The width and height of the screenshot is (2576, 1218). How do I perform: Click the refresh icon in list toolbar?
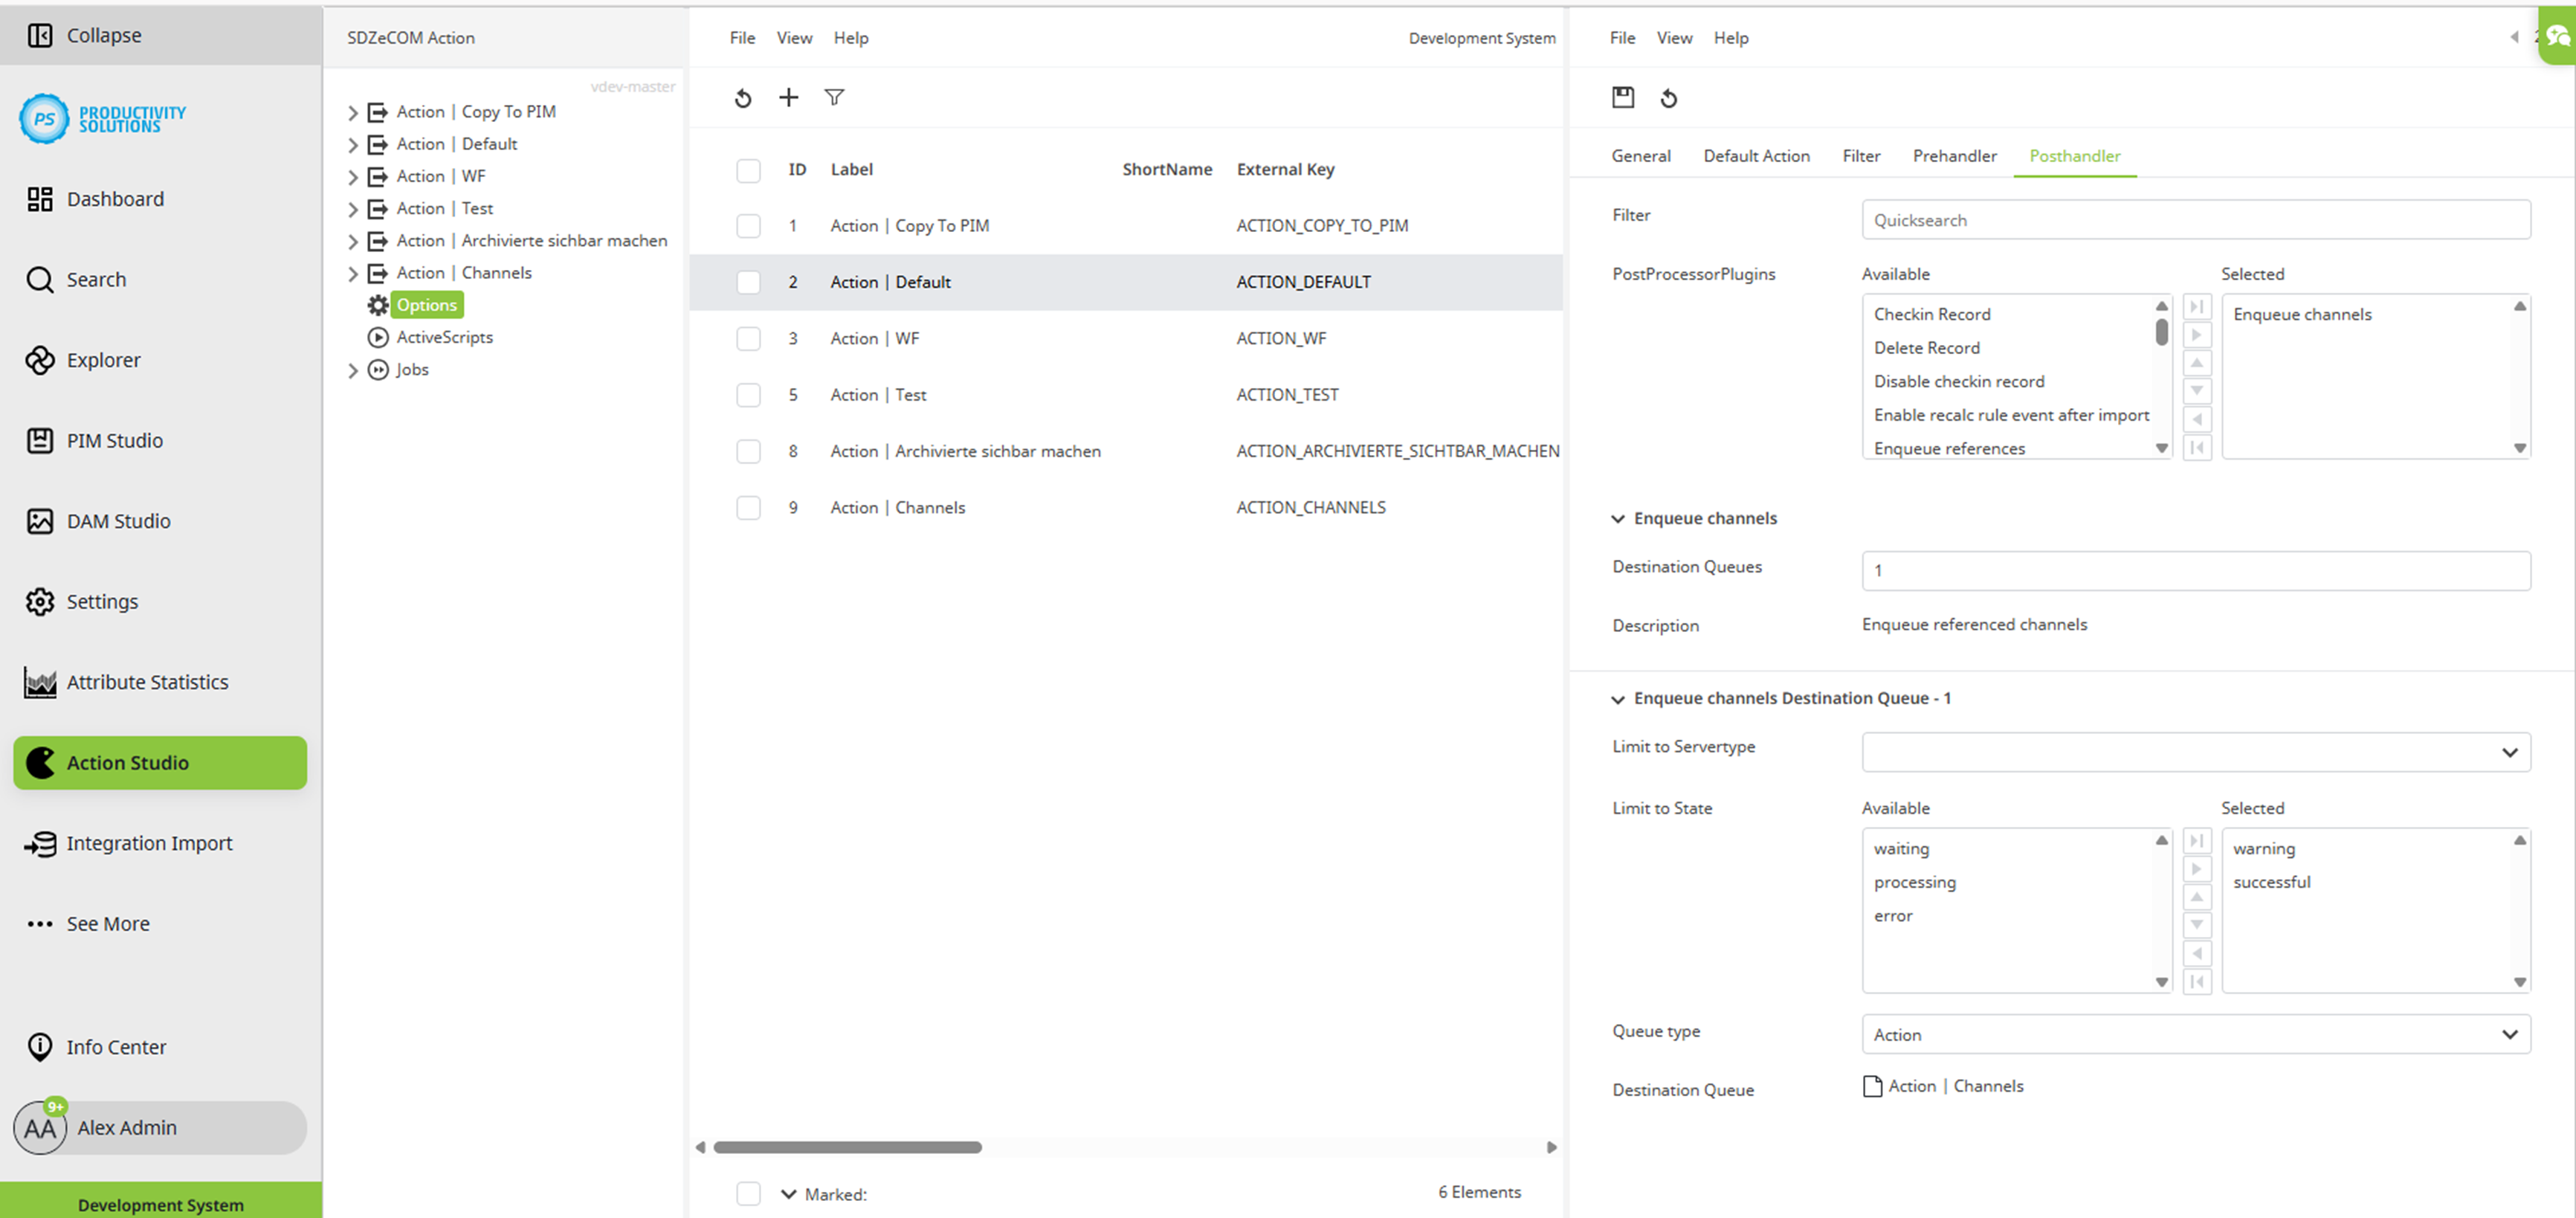coord(743,98)
